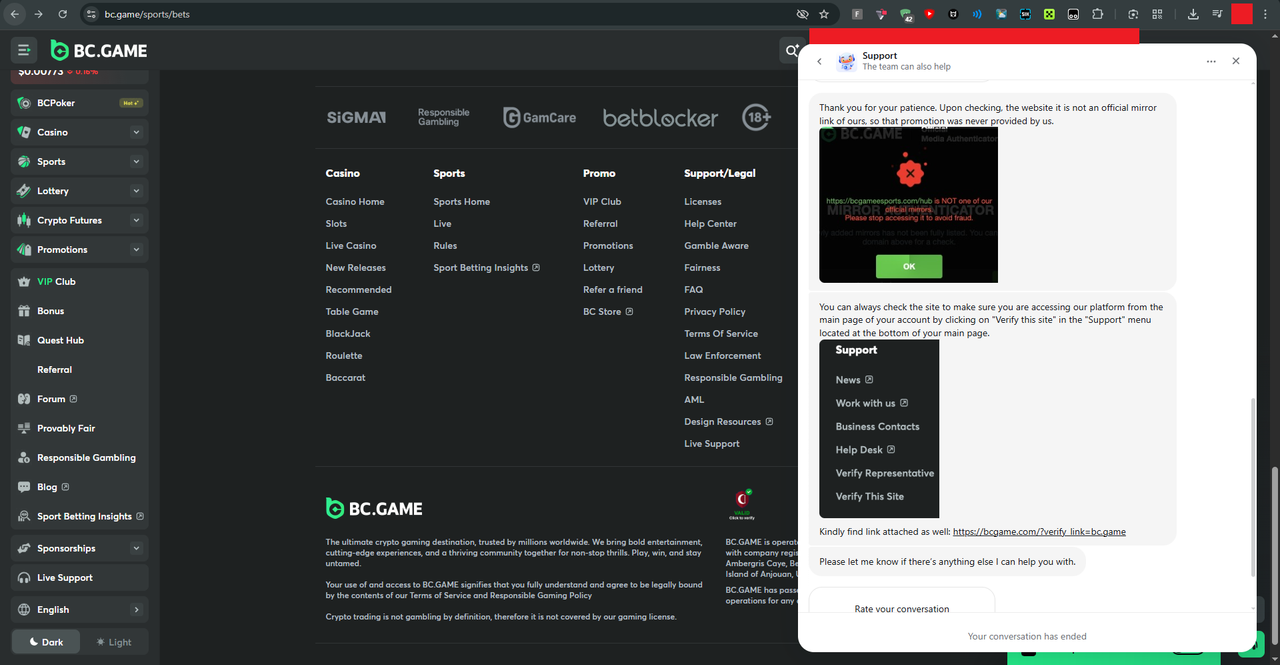
Task: Click the Bonus gift icon in the sidebar
Action: pos(24,311)
